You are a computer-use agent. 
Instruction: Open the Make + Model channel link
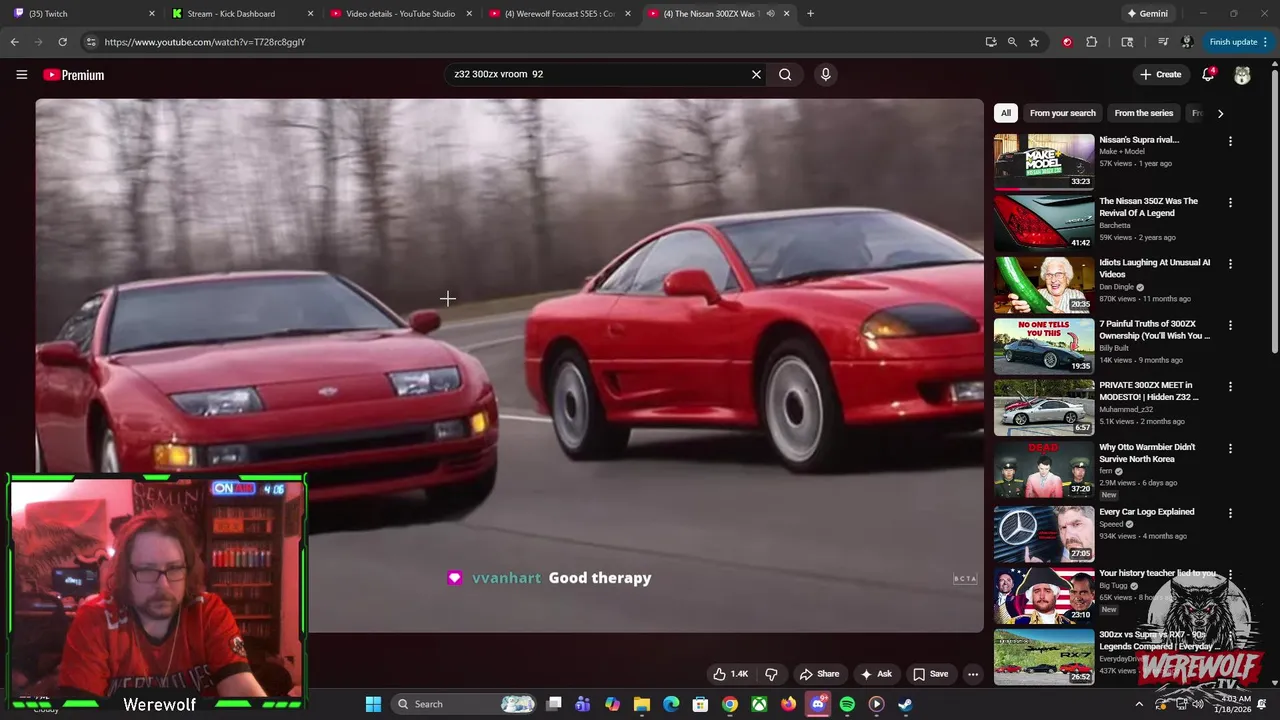[1122, 152]
